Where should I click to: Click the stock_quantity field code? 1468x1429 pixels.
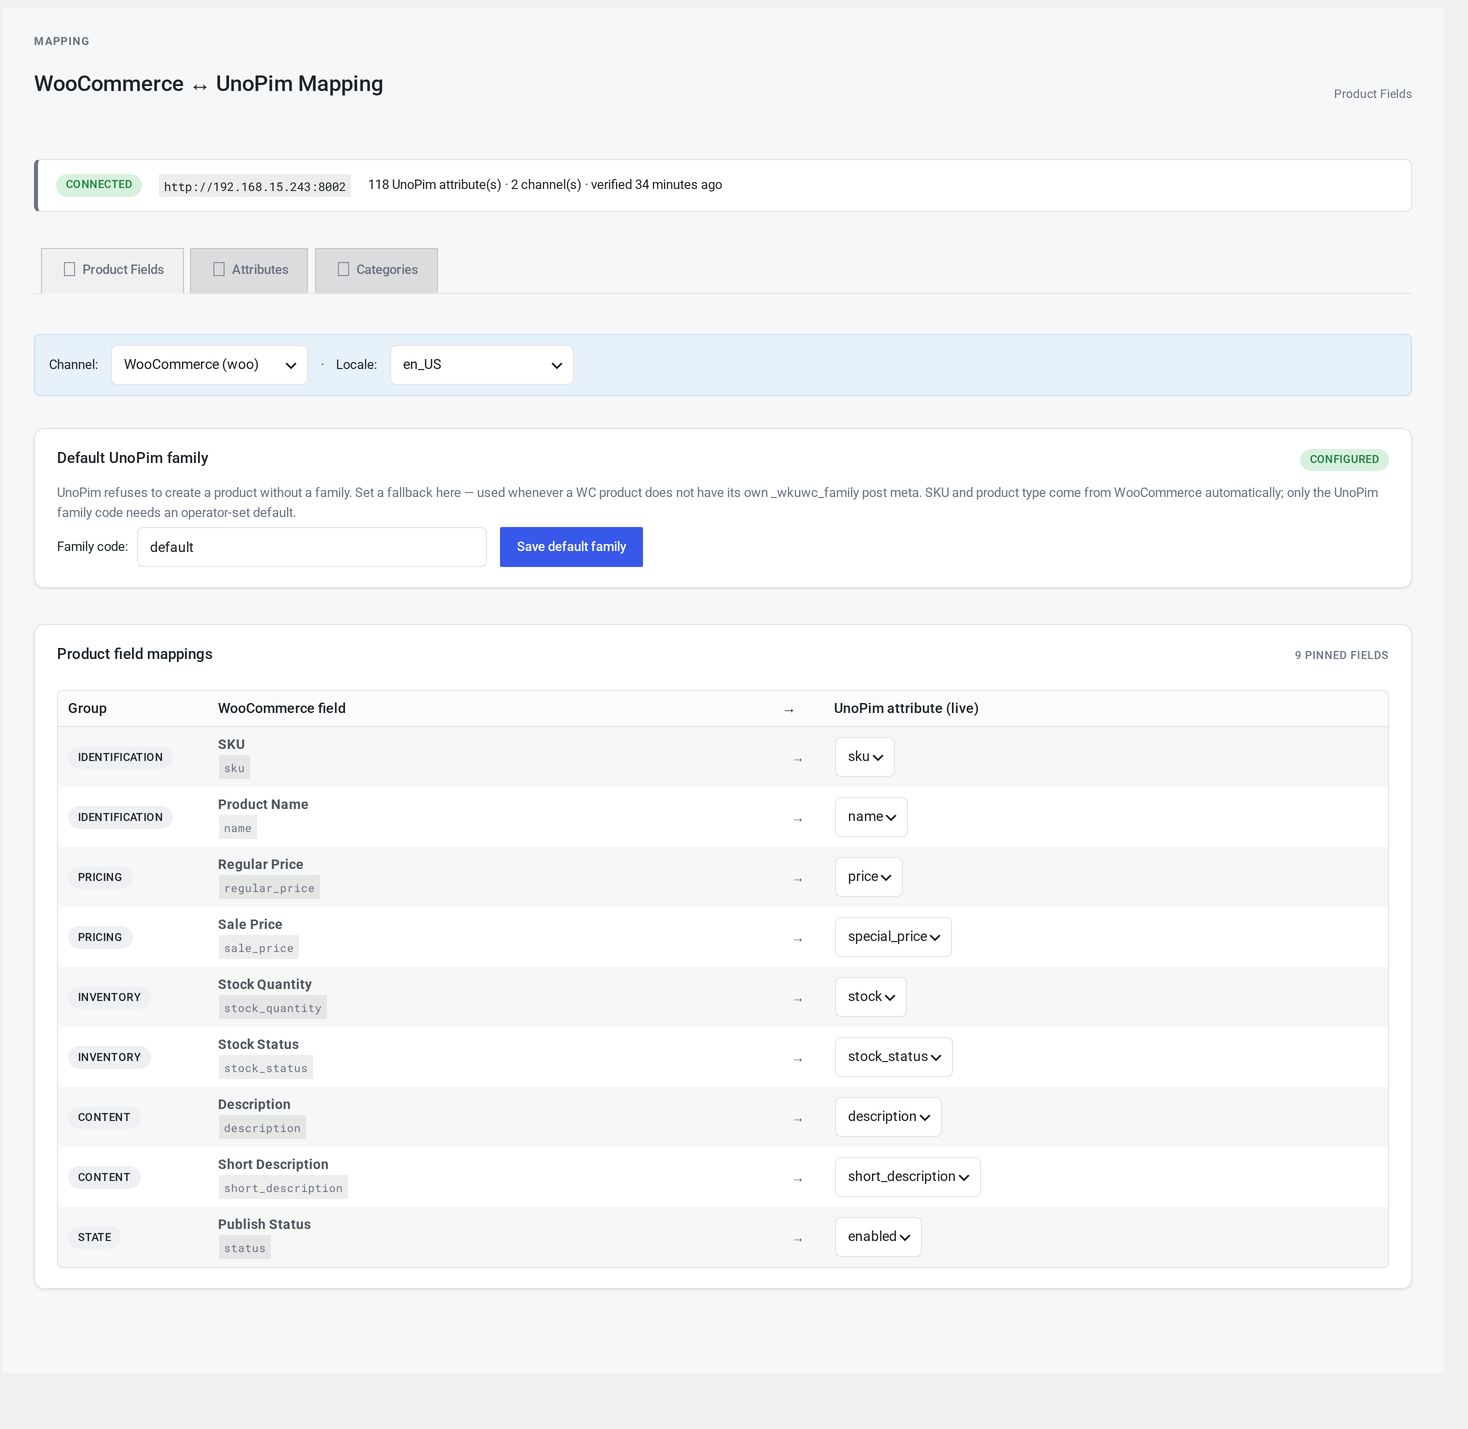tap(273, 1008)
